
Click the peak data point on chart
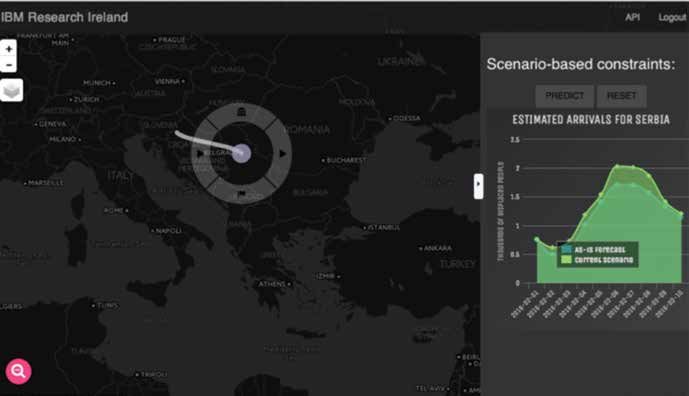coord(617,166)
